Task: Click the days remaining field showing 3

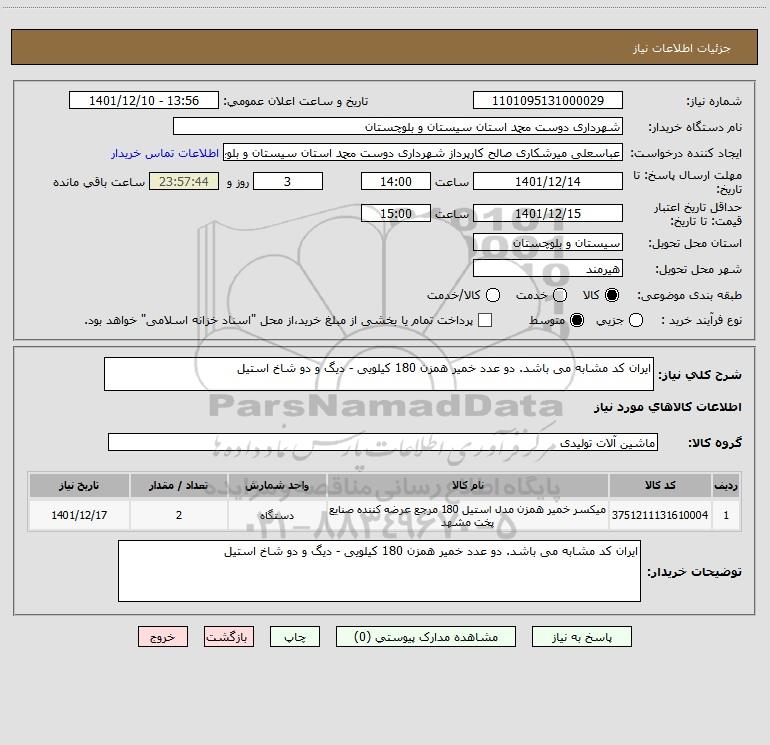Action: 288,181
